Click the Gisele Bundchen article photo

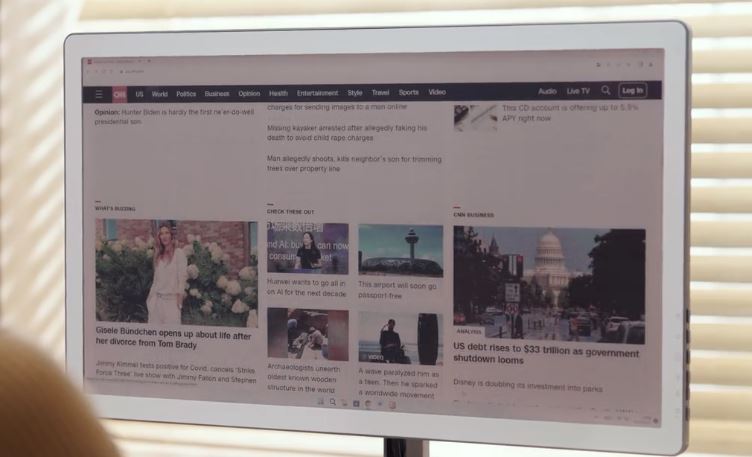pyautogui.click(x=176, y=272)
